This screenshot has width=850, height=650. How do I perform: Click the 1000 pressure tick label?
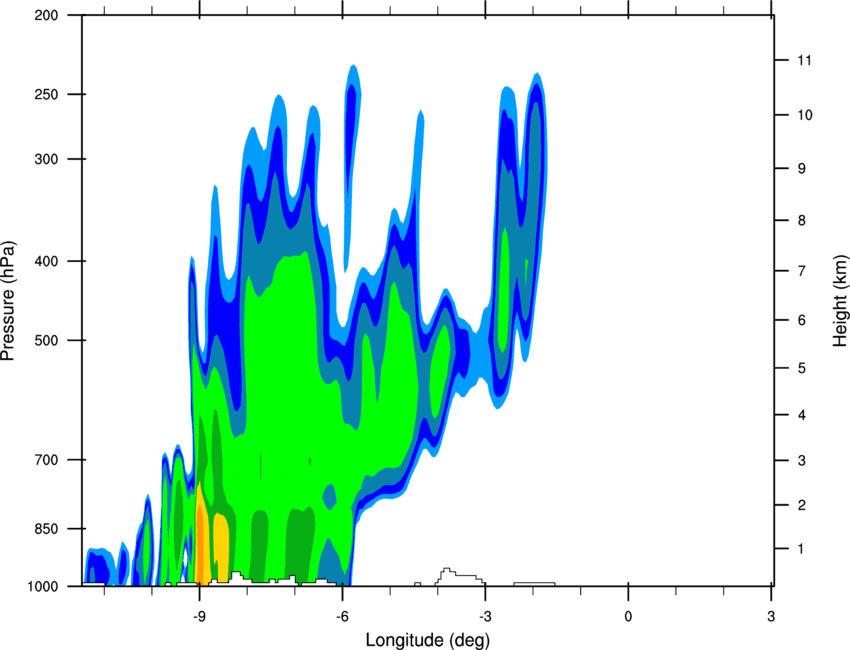(x=42, y=587)
